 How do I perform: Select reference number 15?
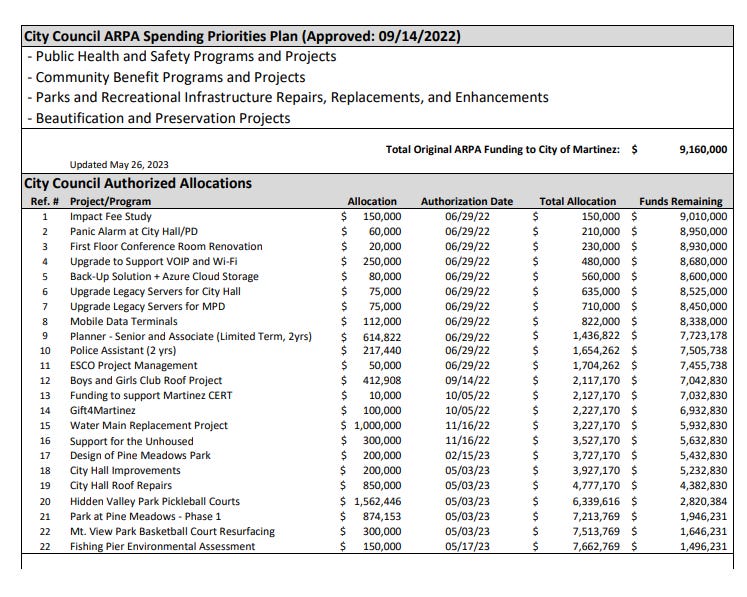(45, 426)
